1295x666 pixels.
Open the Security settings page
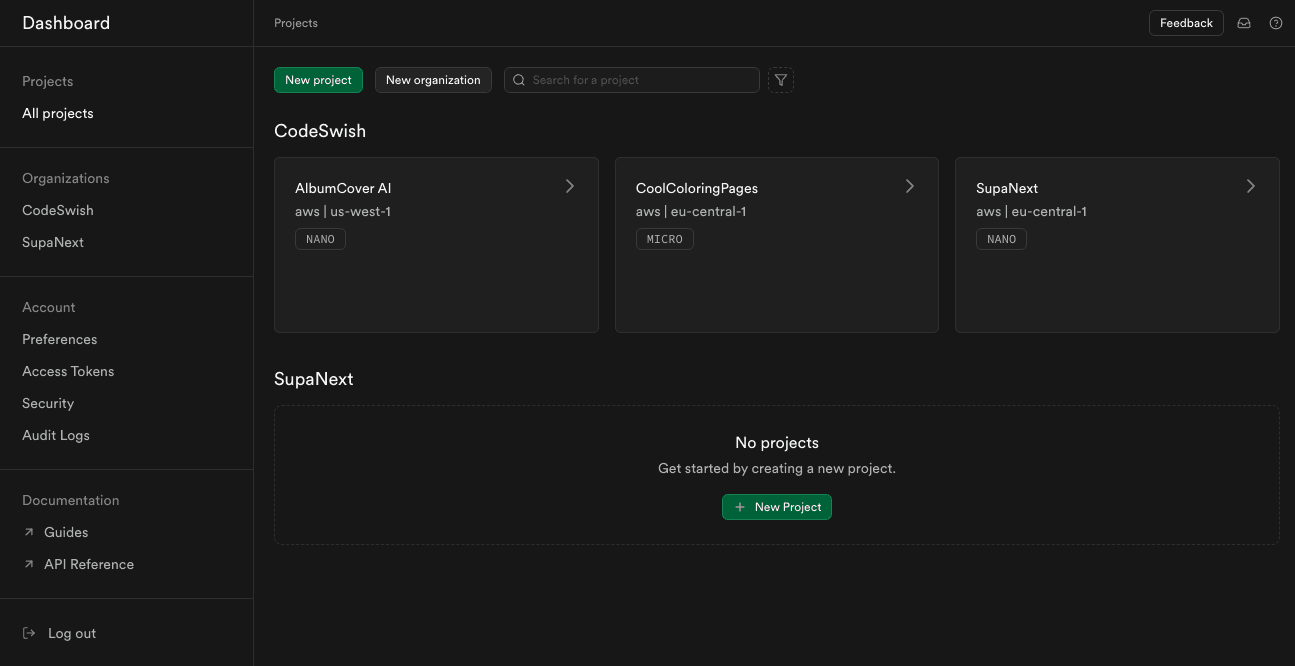point(48,403)
